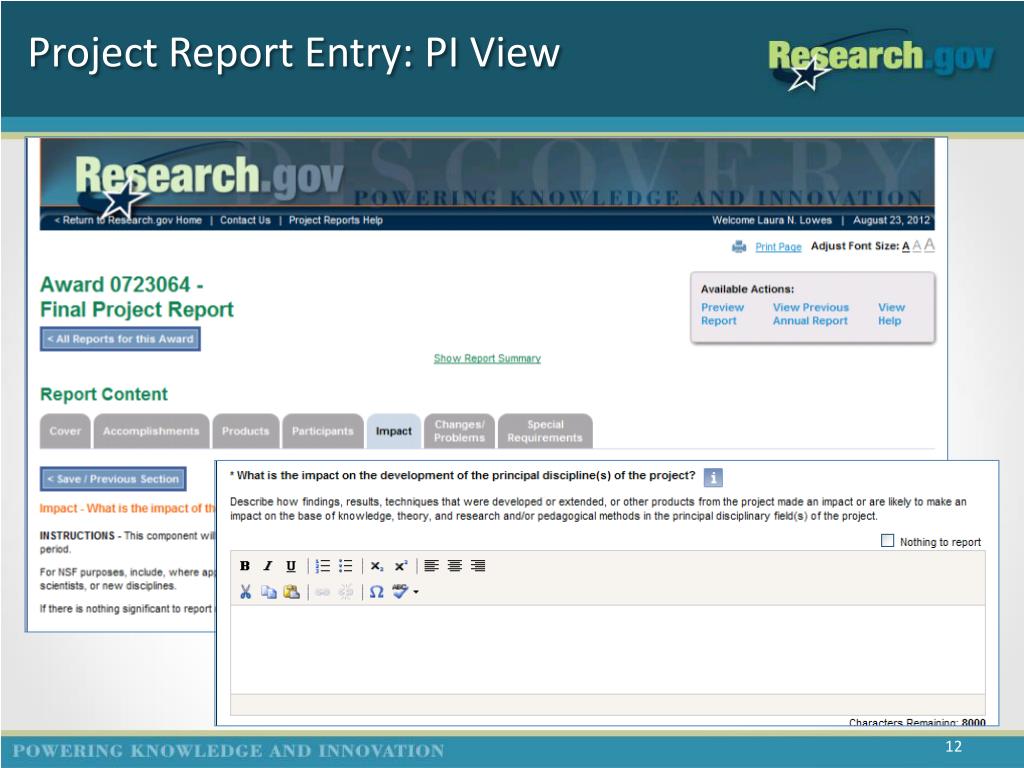The image size is (1024, 768).
Task: Click the View Help link
Action: pos(891,314)
